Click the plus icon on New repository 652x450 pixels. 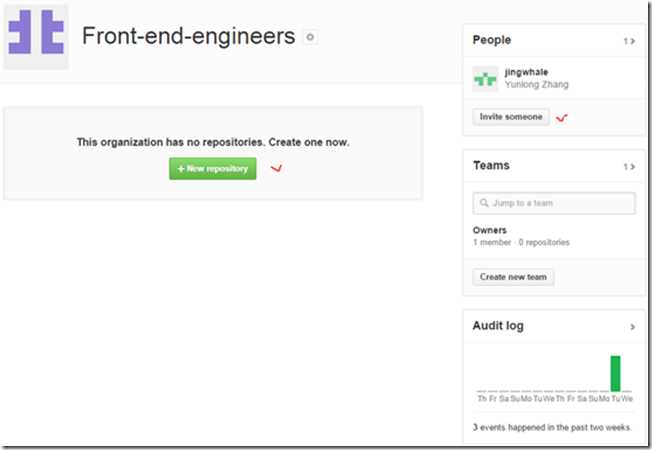181,168
